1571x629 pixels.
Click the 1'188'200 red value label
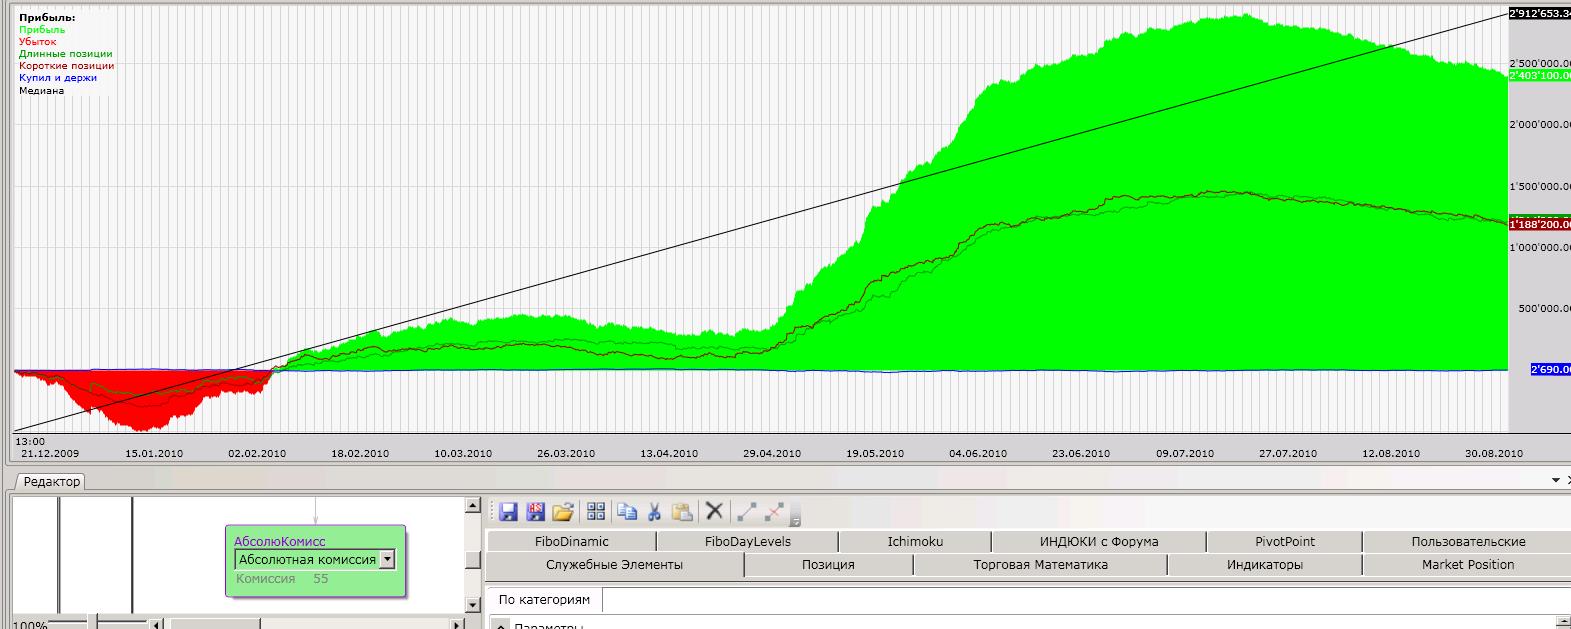[x=1540, y=224]
